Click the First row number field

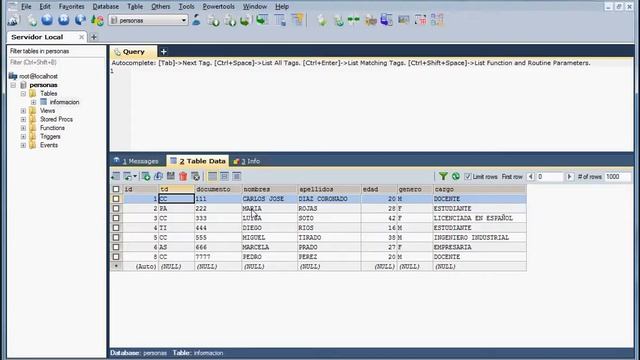point(550,177)
